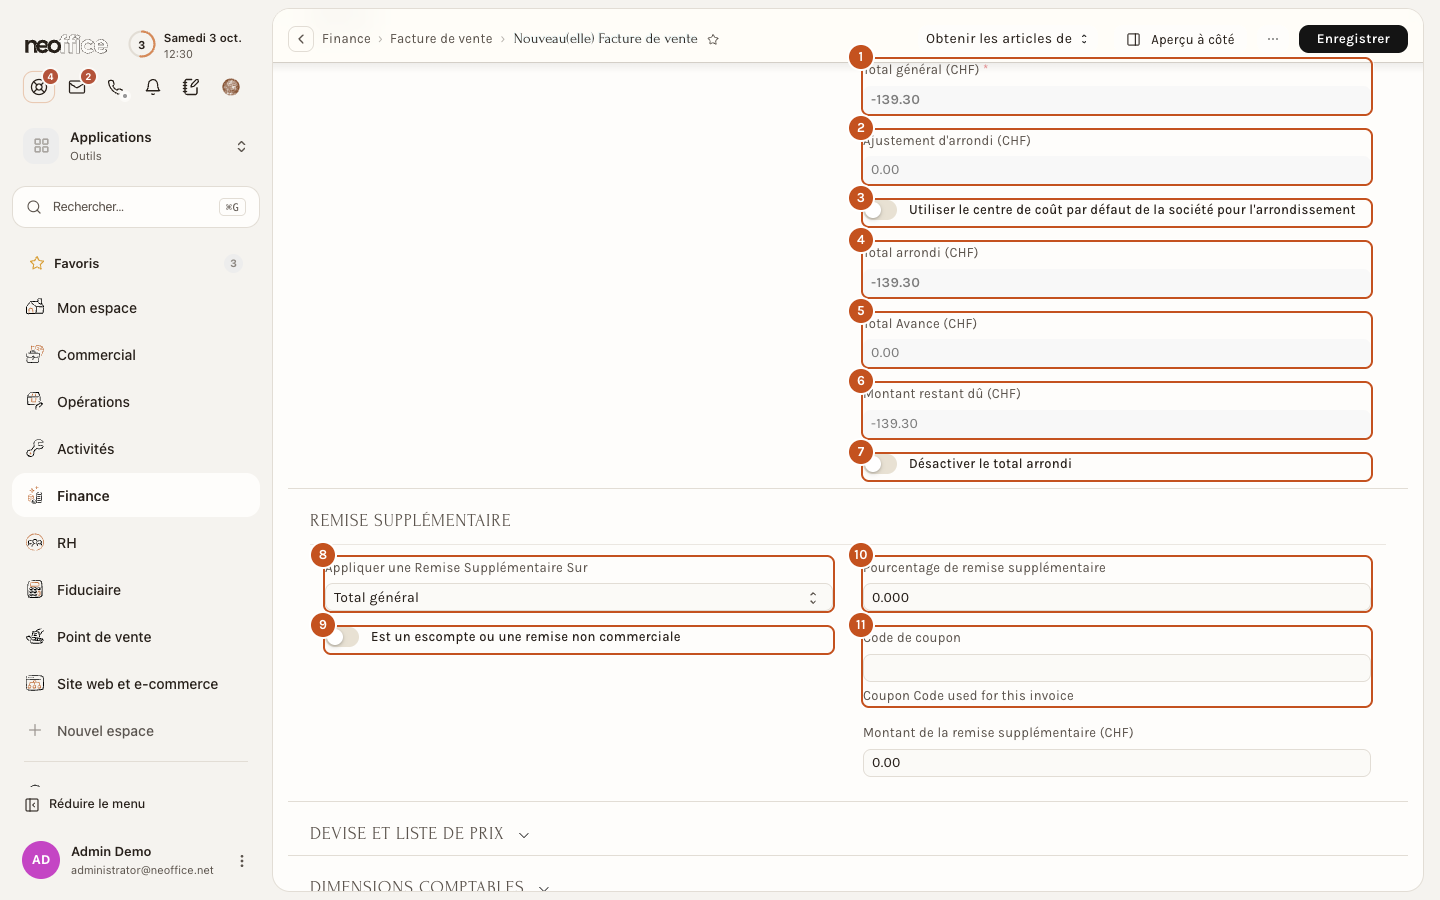Click the circular counter showing 3

point(142,45)
